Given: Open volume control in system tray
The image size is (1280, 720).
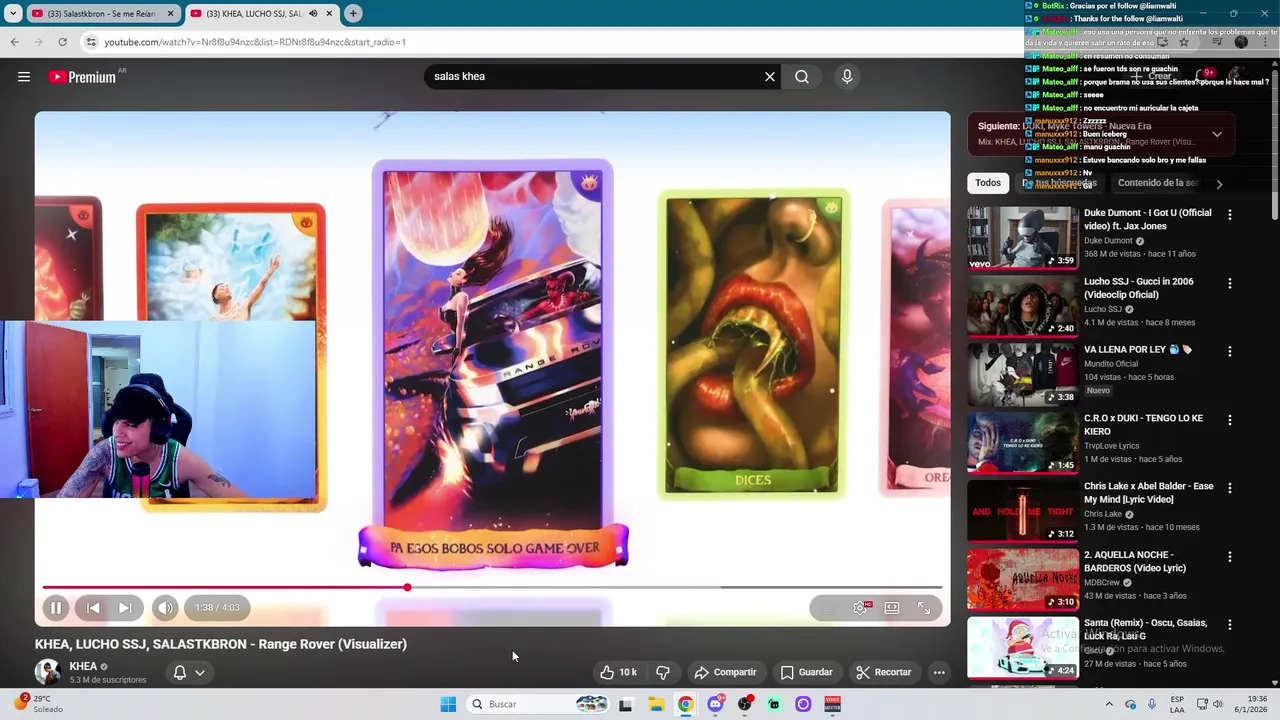Looking at the screenshot, I should coord(1217,704).
